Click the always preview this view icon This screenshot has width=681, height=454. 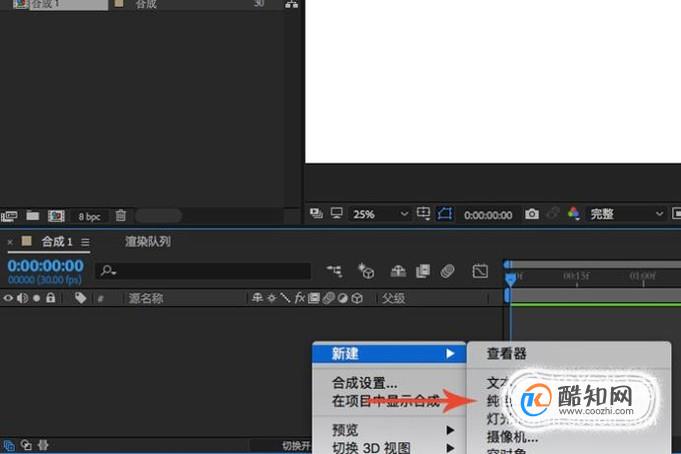click(316, 213)
